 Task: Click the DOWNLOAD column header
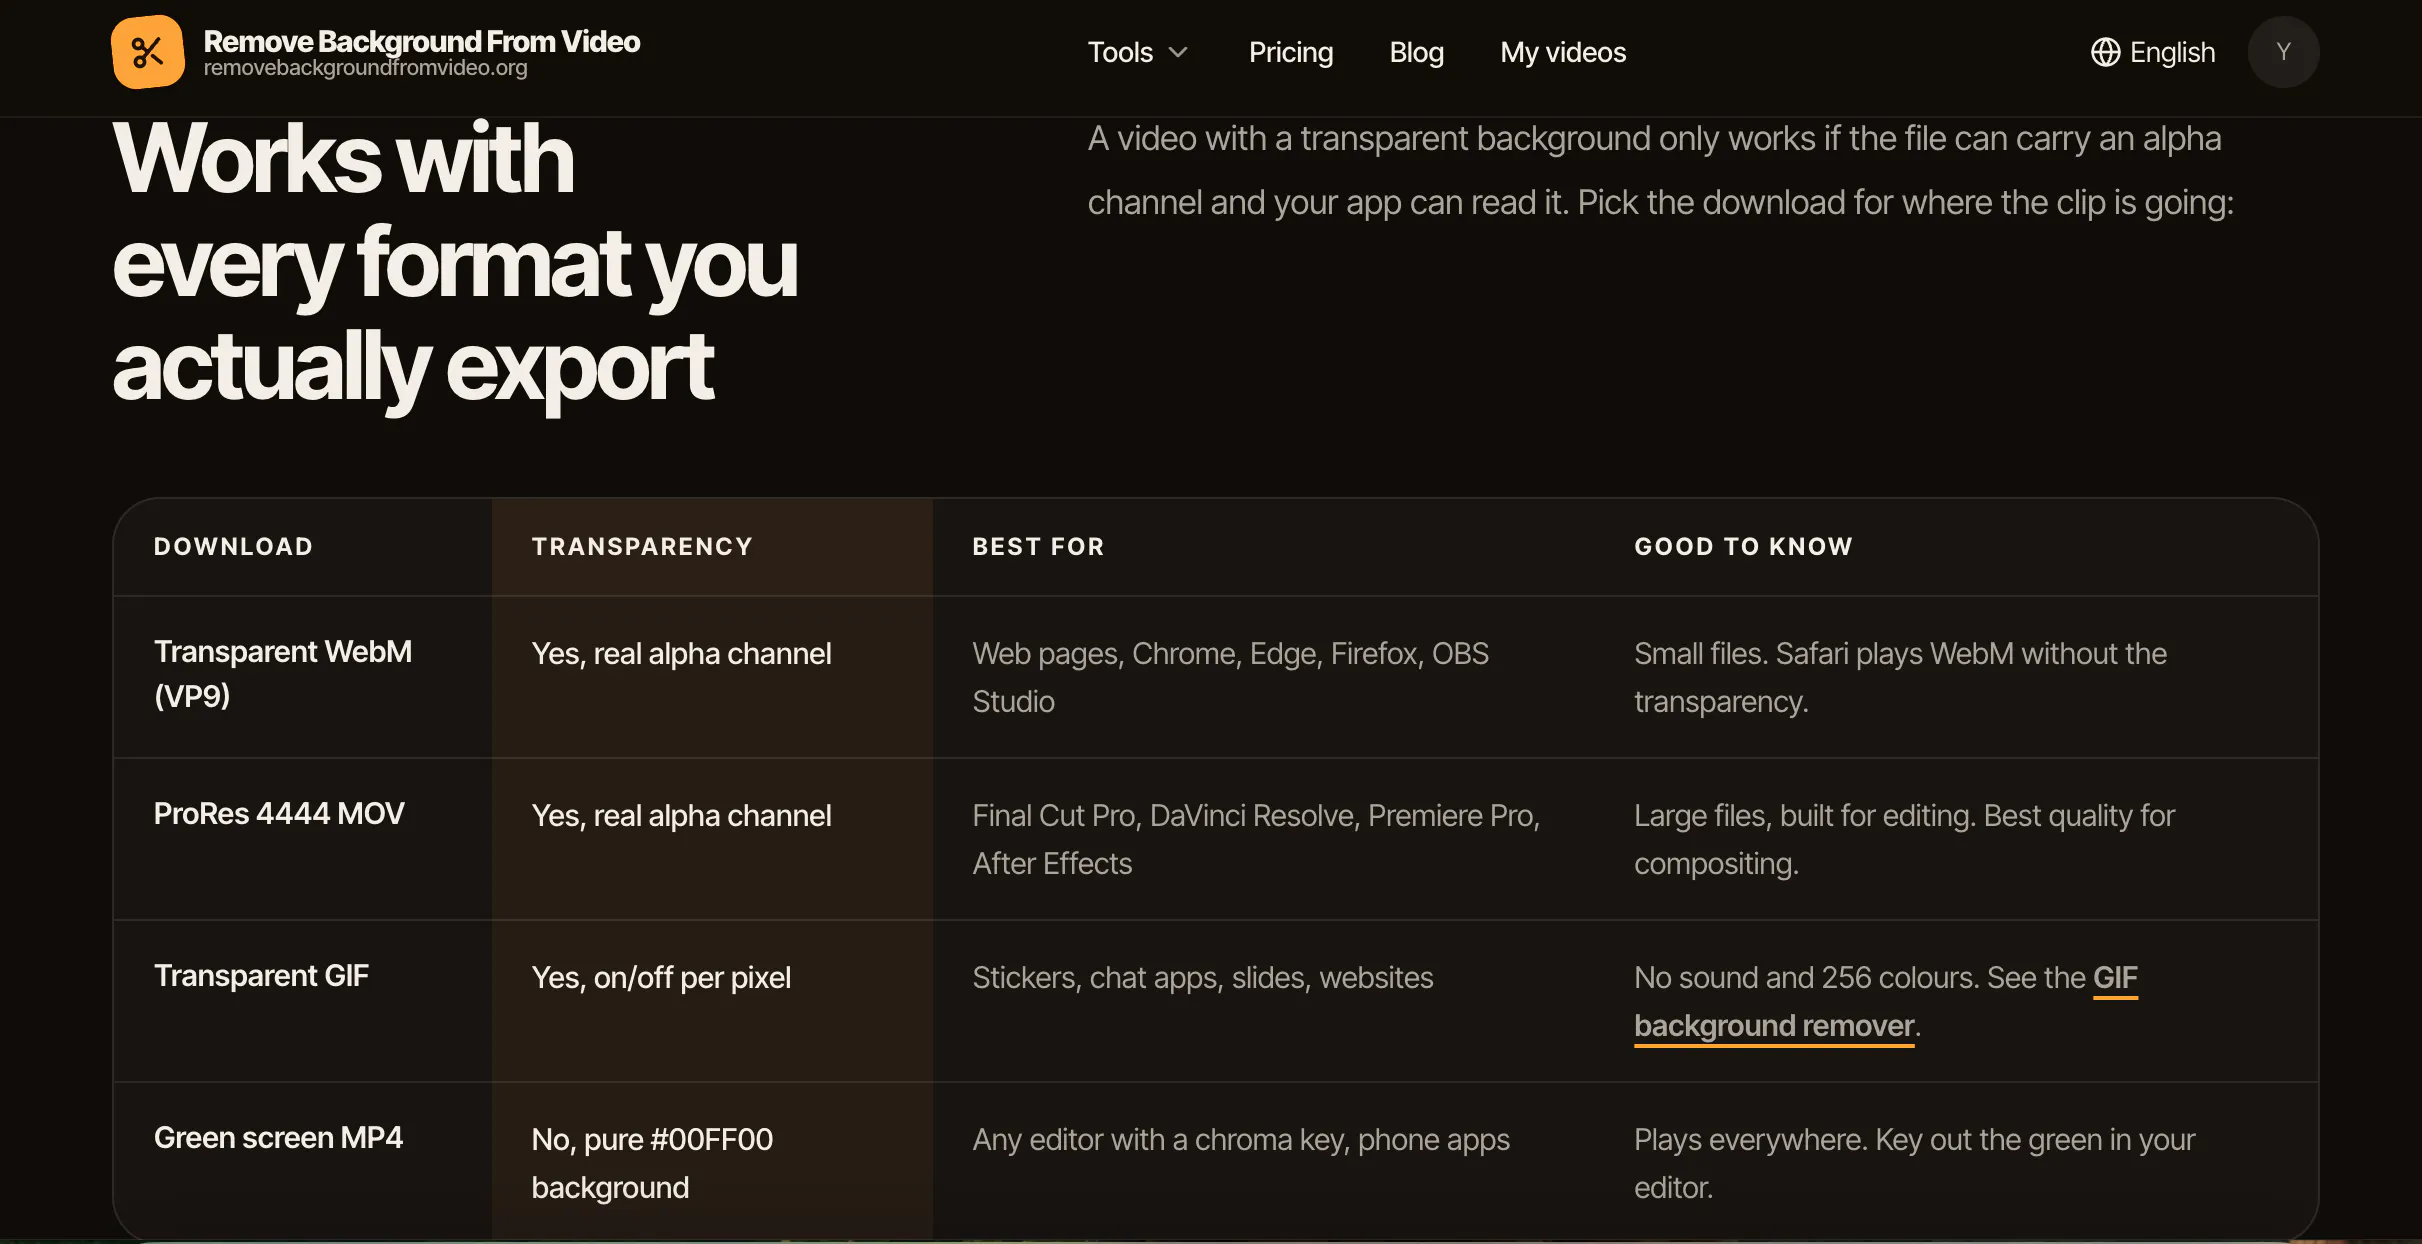[x=233, y=546]
